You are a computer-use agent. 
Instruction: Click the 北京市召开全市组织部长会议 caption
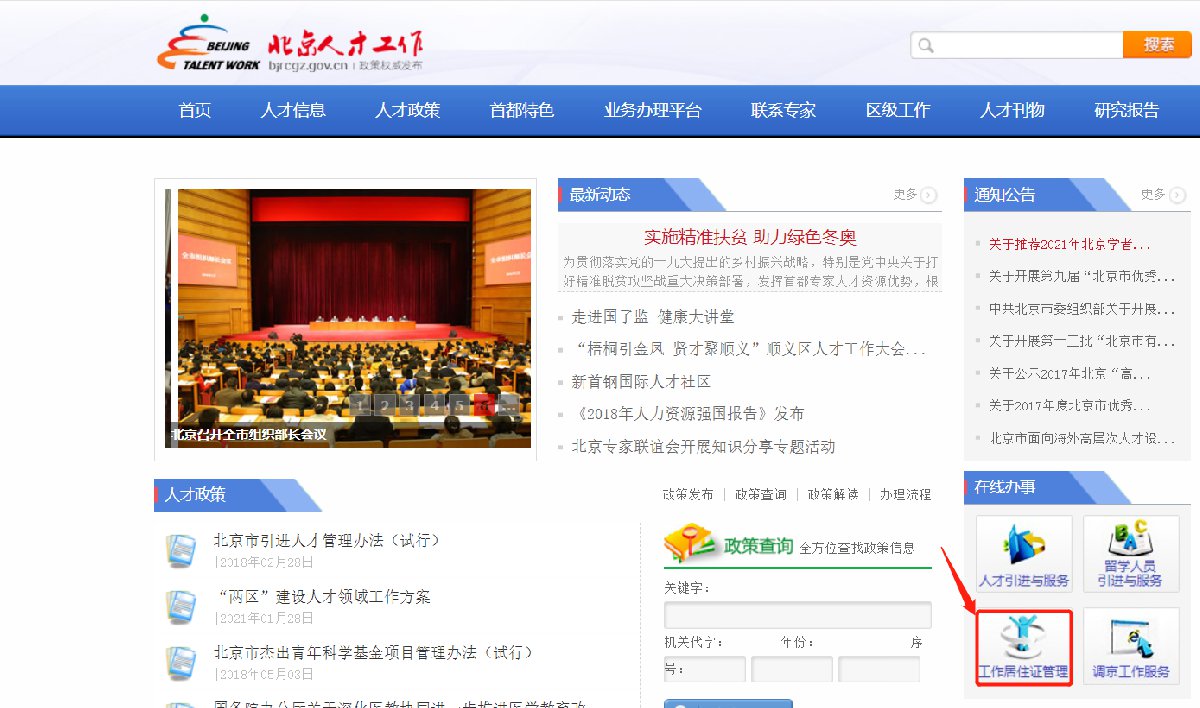[249, 435]
